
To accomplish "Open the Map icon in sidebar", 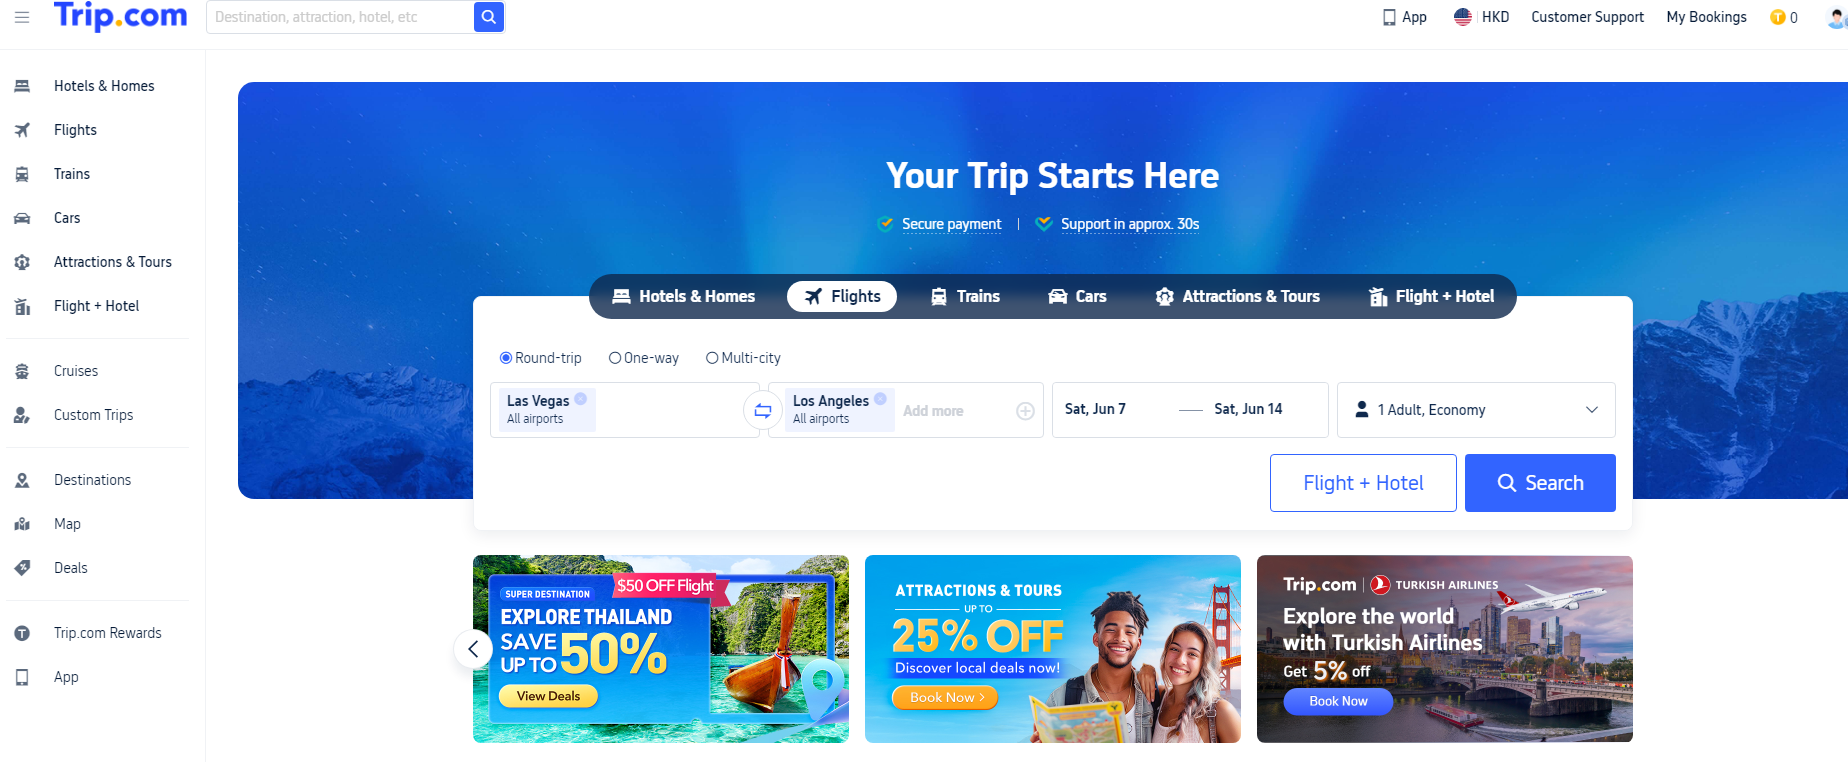I will [x=22, y=524].
